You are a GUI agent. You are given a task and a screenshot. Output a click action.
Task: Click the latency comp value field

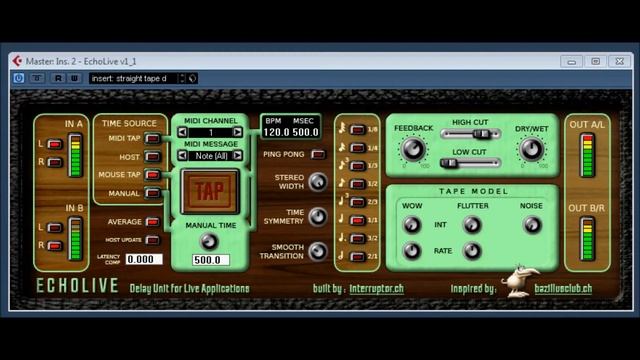point(144,259)
